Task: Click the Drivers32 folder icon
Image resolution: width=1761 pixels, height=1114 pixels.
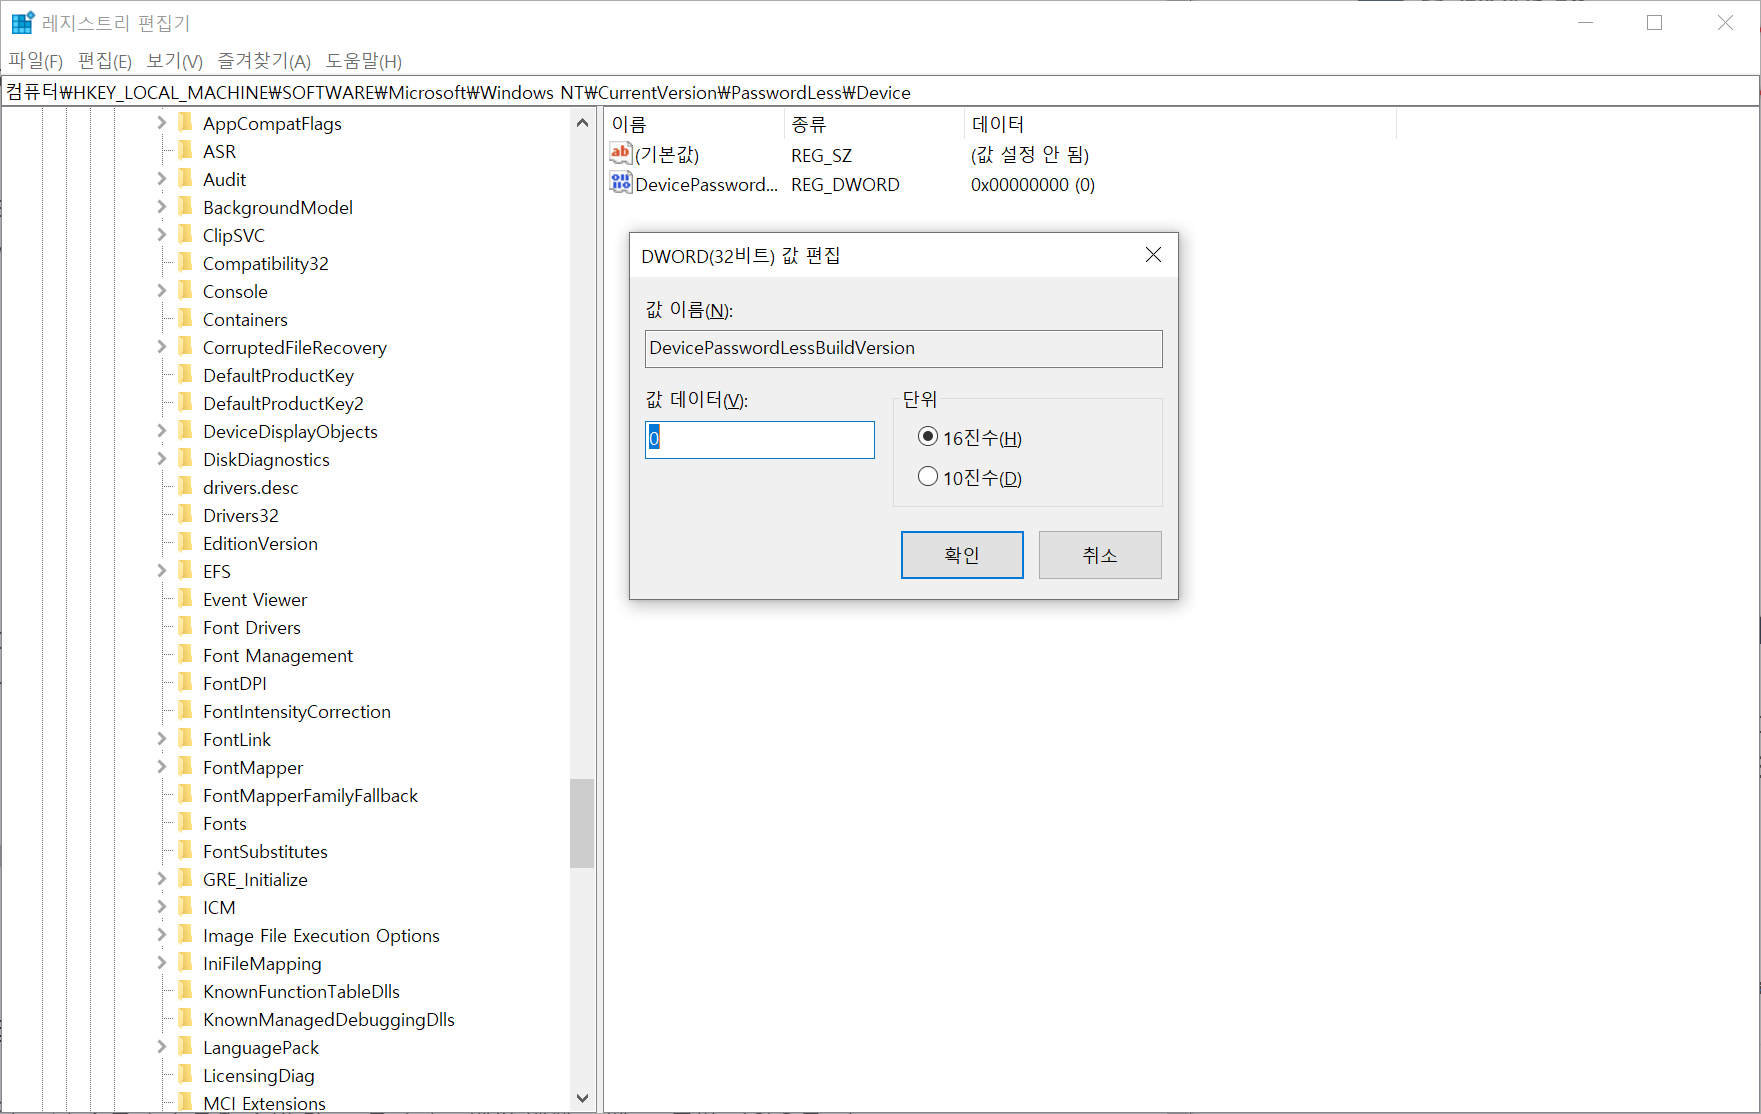Action: coord(185,515)
